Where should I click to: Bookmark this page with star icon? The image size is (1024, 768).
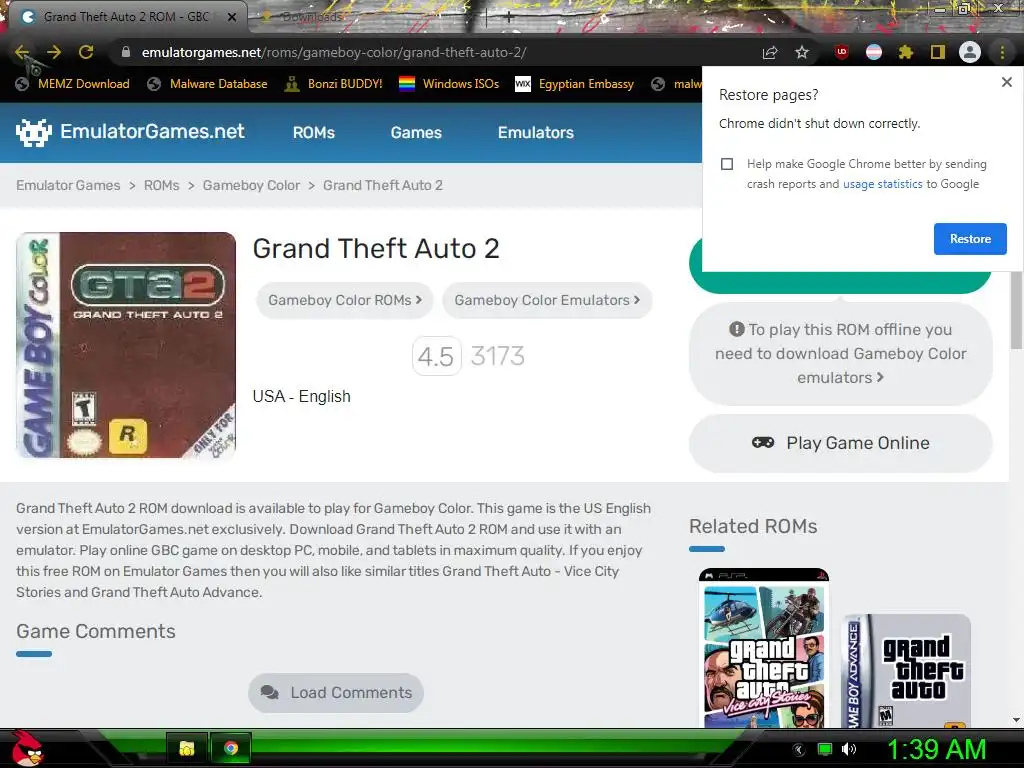click(x=802, y=52)
